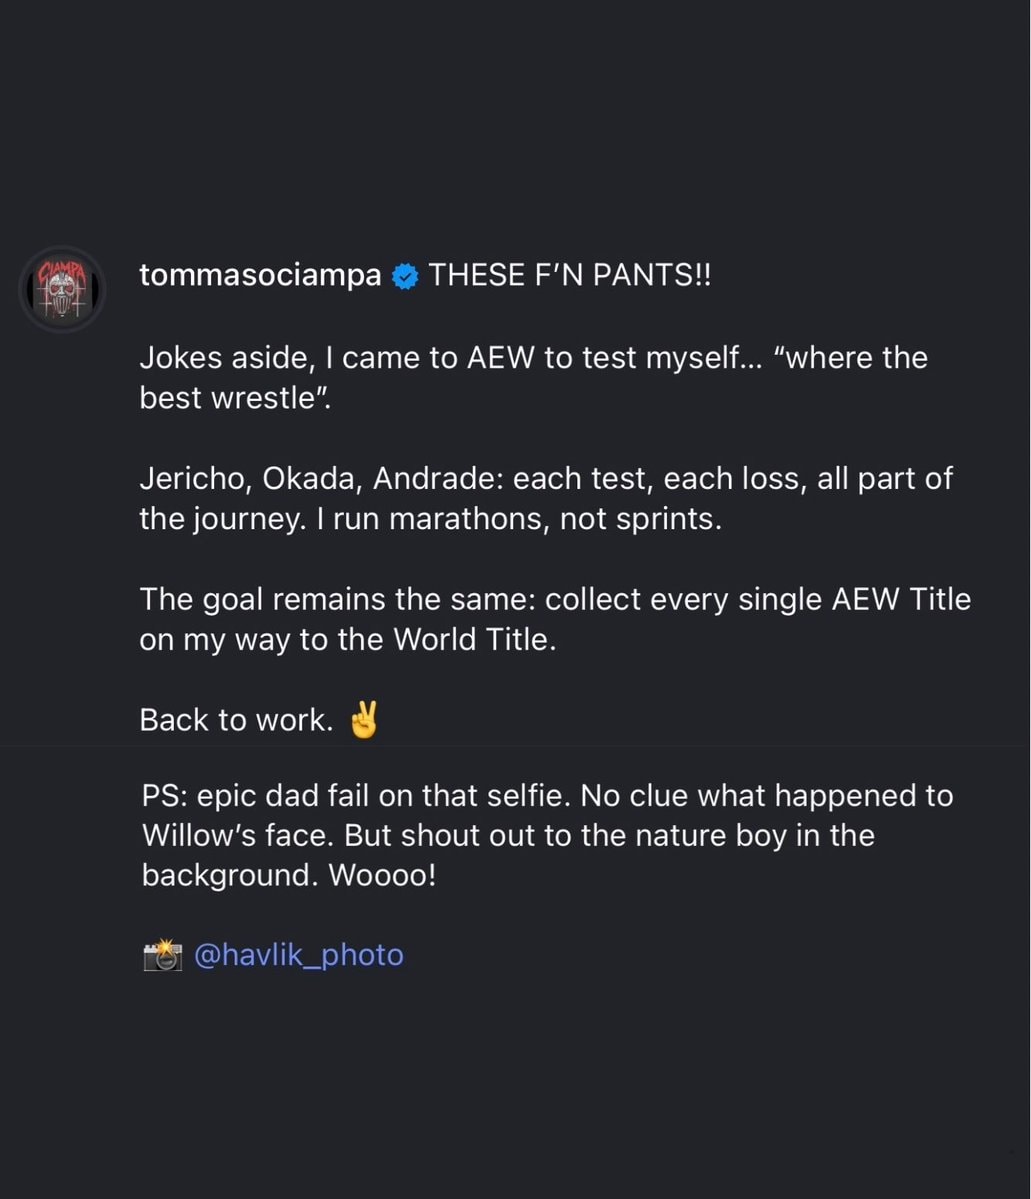Click the words "nature boy"

[711, 836]
